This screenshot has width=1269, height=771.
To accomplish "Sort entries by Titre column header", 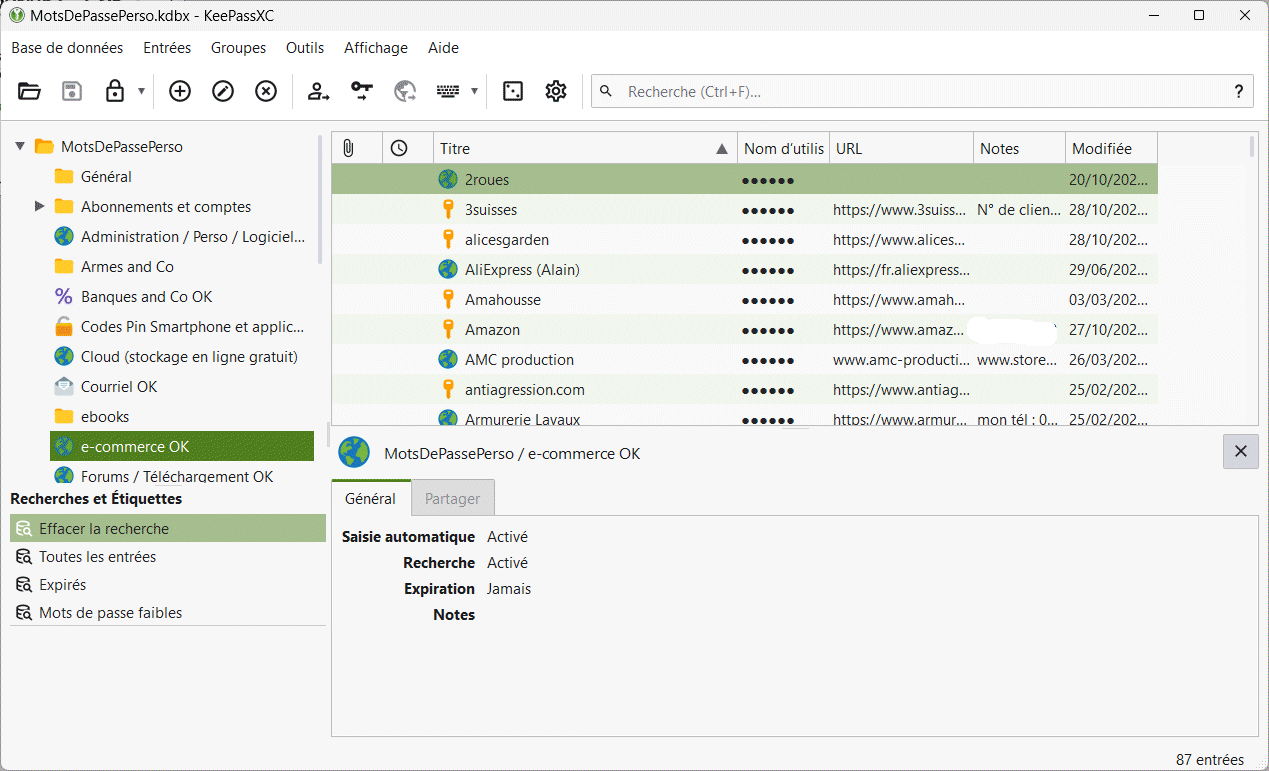I will (585, 148).
